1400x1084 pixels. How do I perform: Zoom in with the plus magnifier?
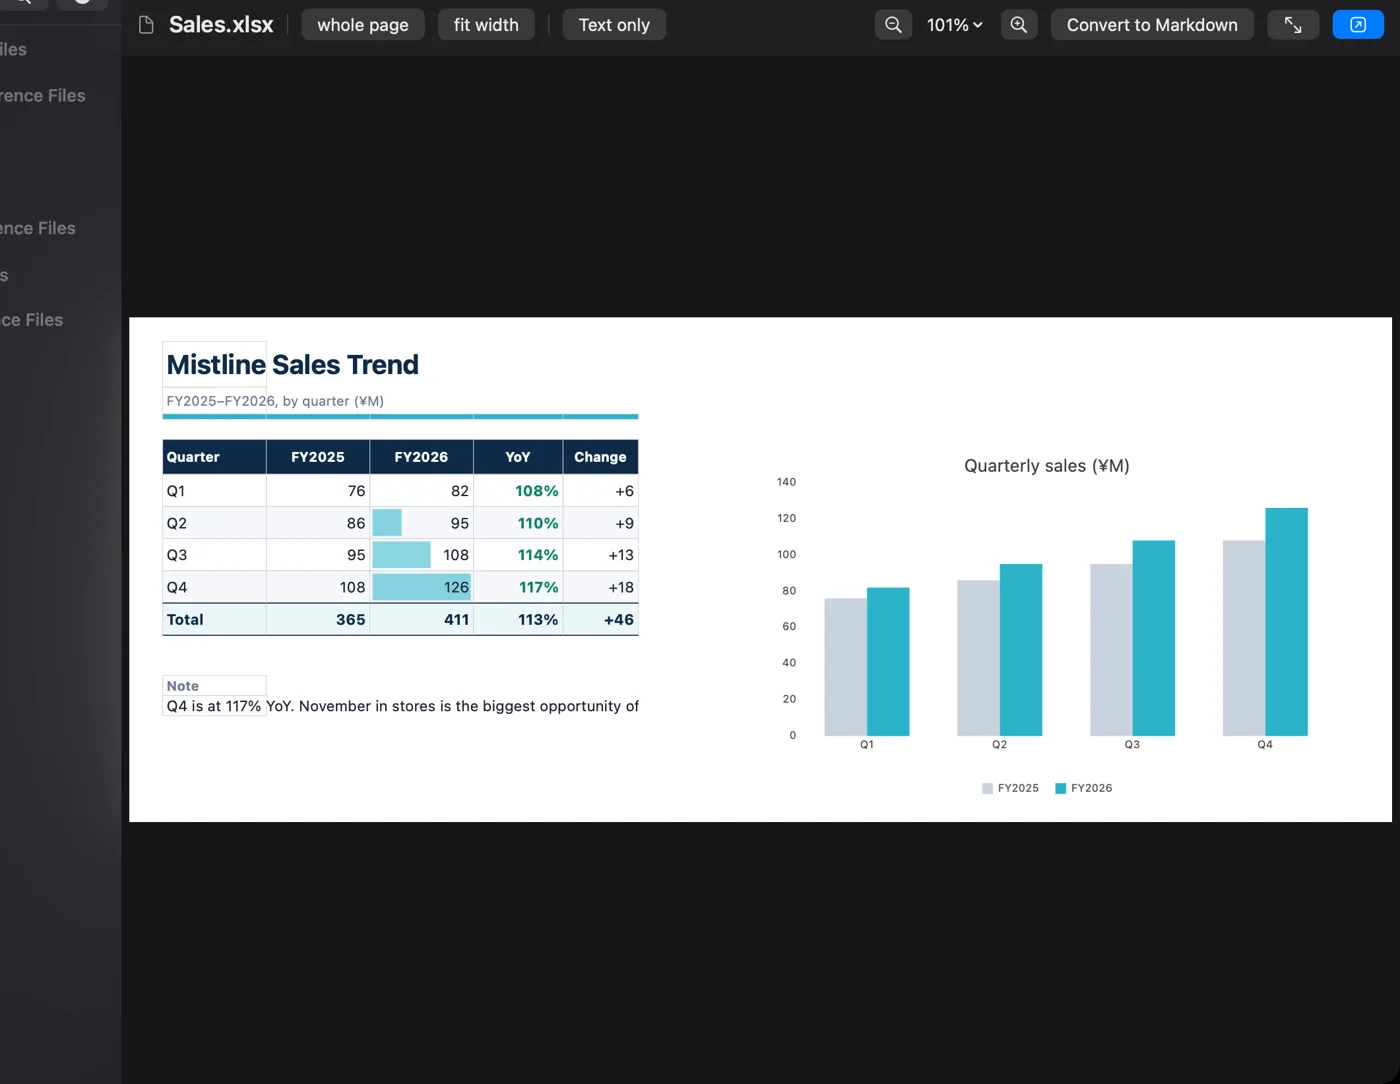(x=1018, y=25)
